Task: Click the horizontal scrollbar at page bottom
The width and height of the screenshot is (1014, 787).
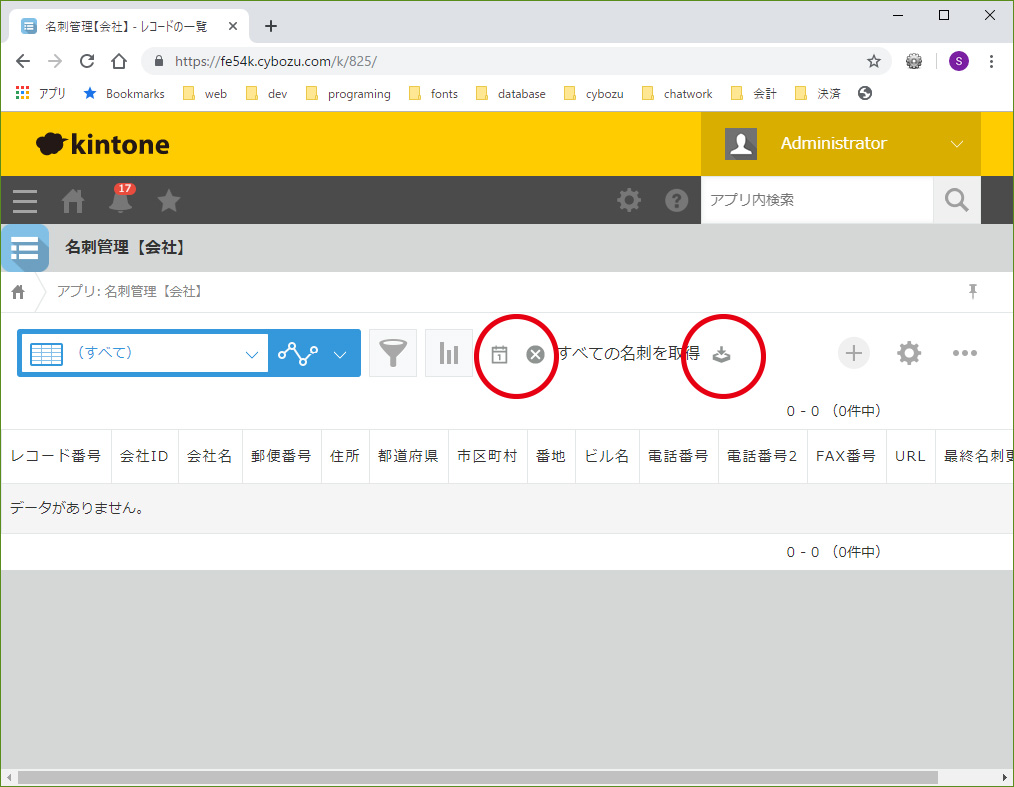Action: [x=477, y=777]
